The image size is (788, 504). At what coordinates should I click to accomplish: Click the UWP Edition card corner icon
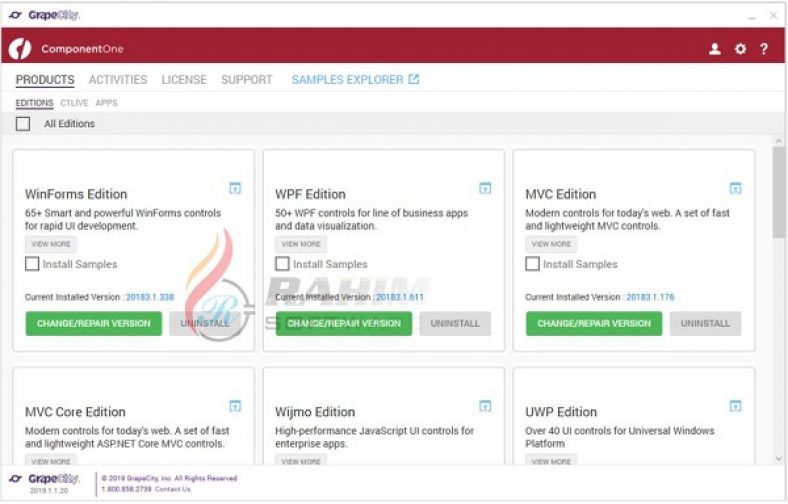point(735,406)
